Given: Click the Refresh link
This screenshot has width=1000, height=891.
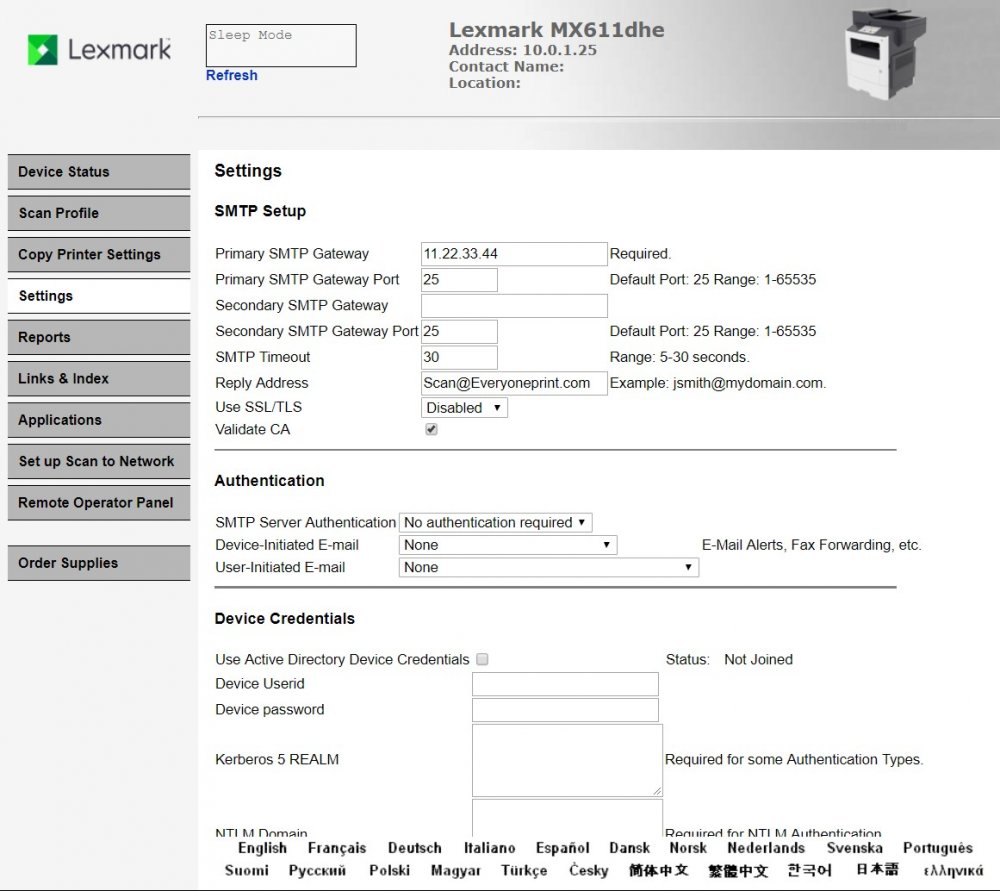Looking at the screenshot, I should (231, 75).
